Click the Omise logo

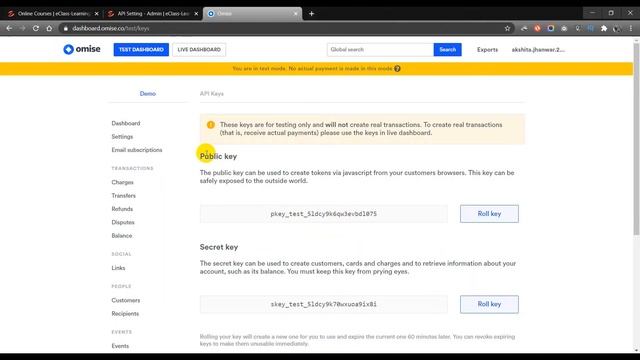pos(82,49)
